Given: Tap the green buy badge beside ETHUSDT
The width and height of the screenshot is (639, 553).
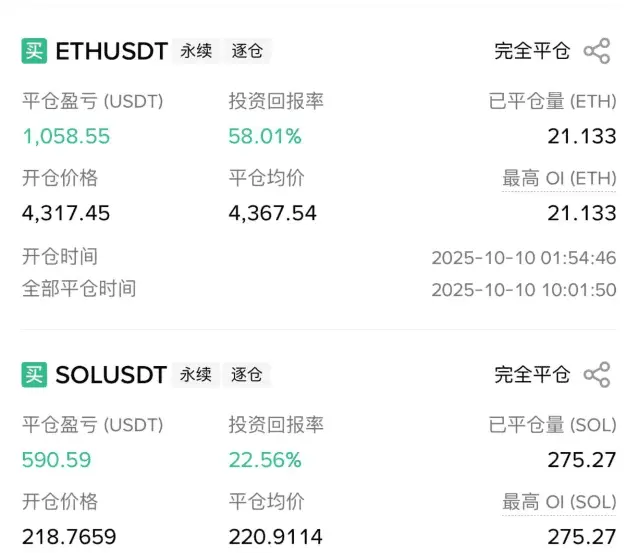Looking at the screenshot, I should 34,51.
